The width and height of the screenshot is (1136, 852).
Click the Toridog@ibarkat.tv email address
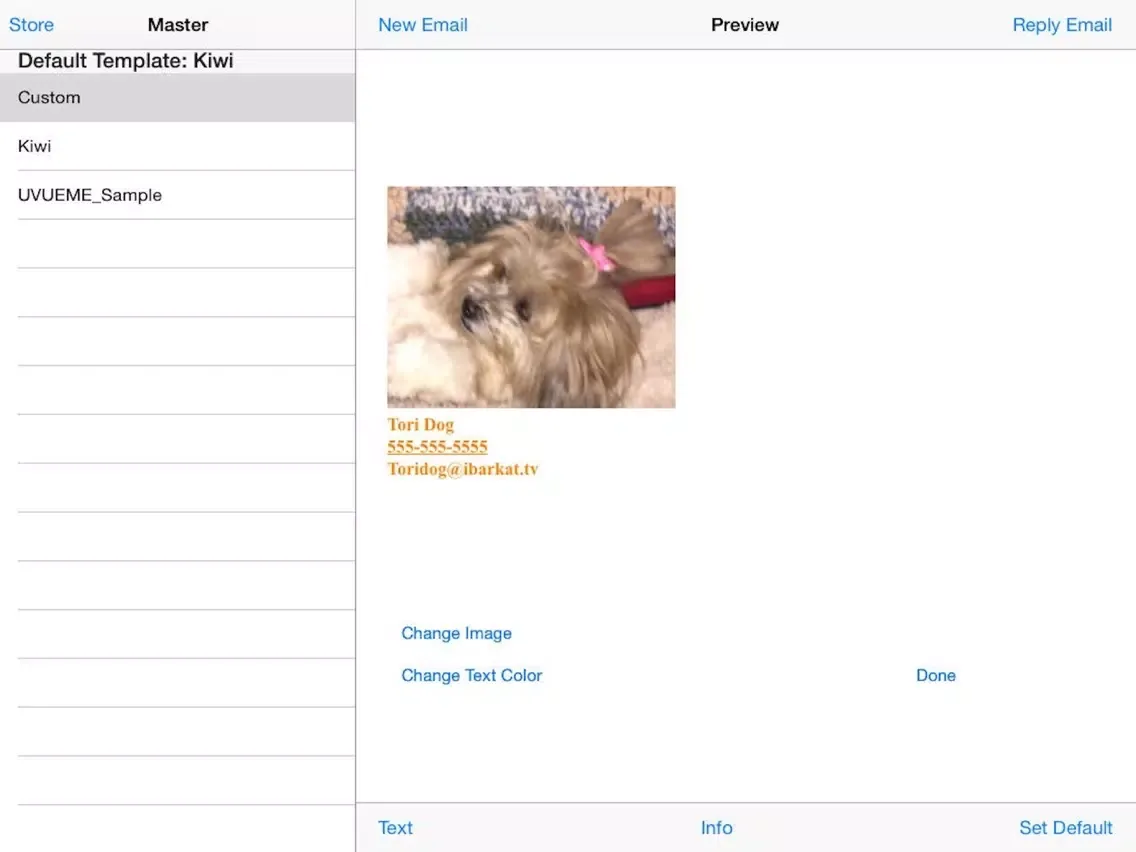tap(462, 469)
